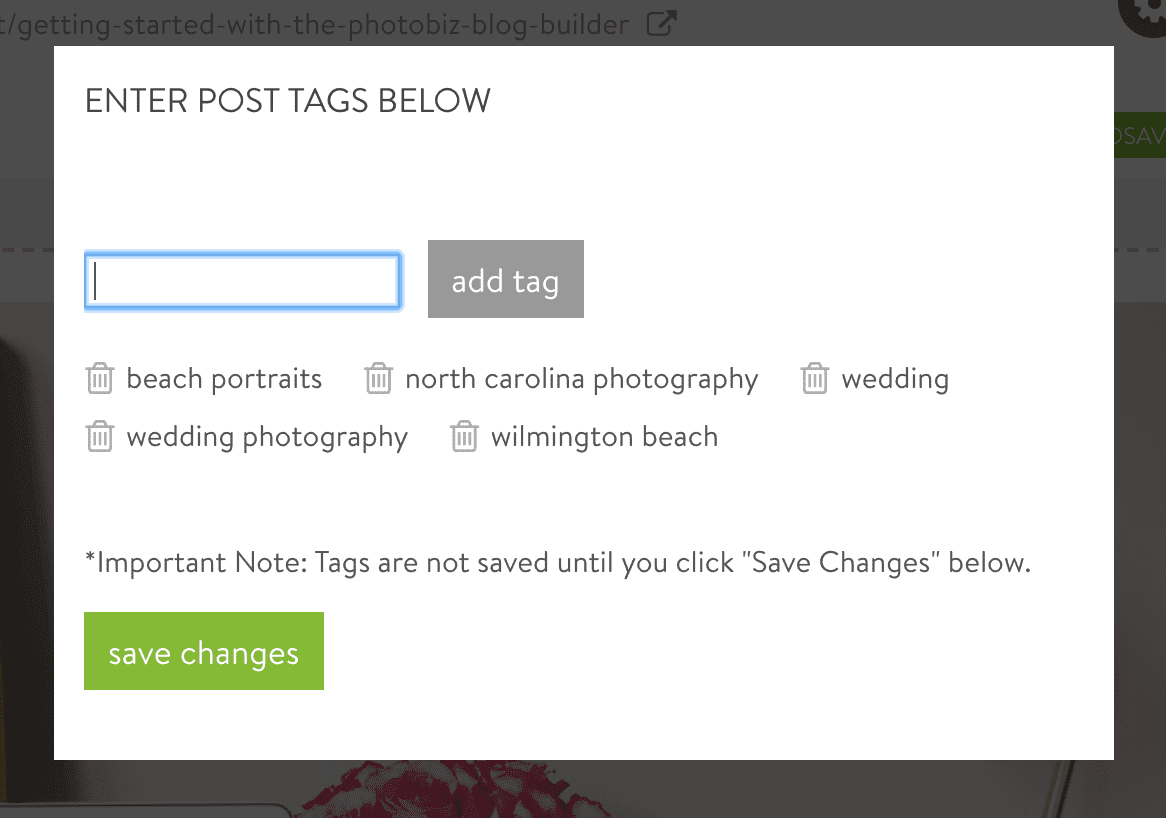1166x818 pixels.
Task: Click inside the new tag input field
Action: coord(242,280)
